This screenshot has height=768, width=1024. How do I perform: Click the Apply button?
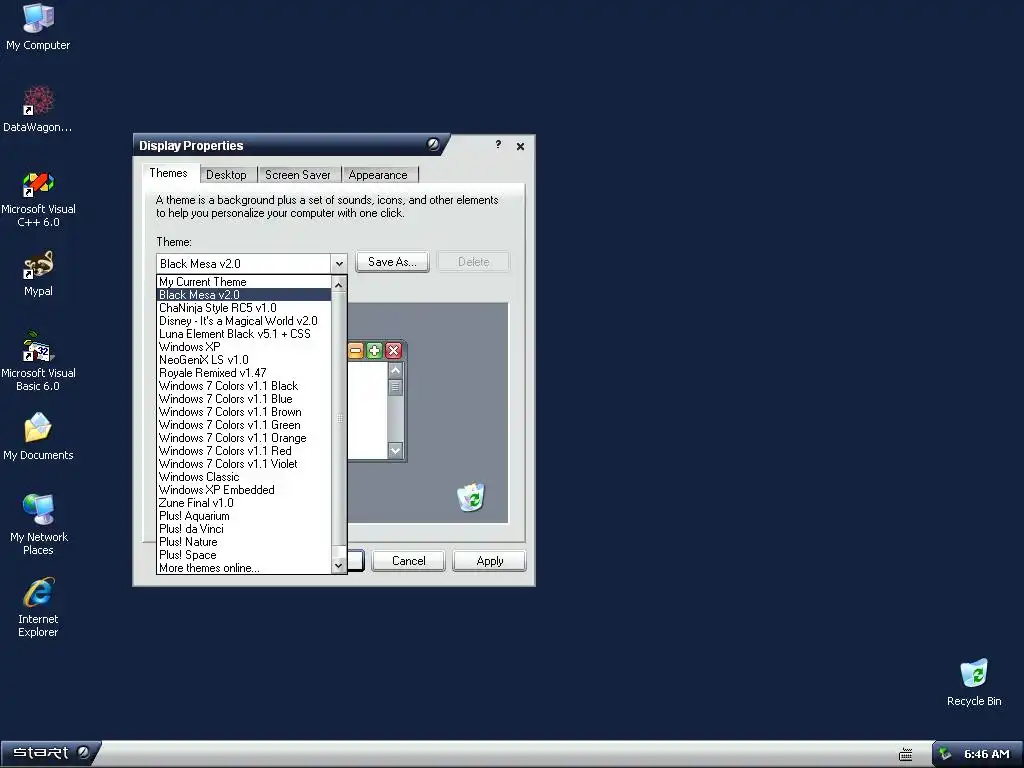[490, 561]
